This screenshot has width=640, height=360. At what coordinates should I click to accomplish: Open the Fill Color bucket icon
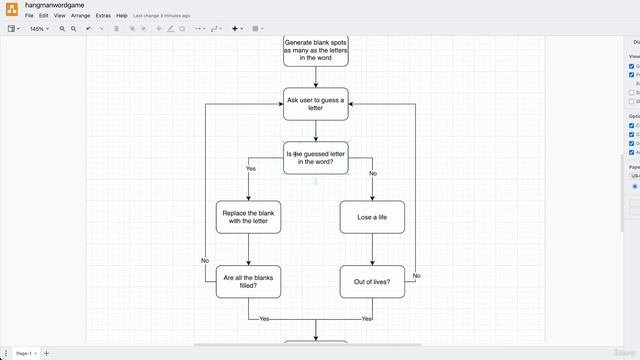tap(159, 29)
